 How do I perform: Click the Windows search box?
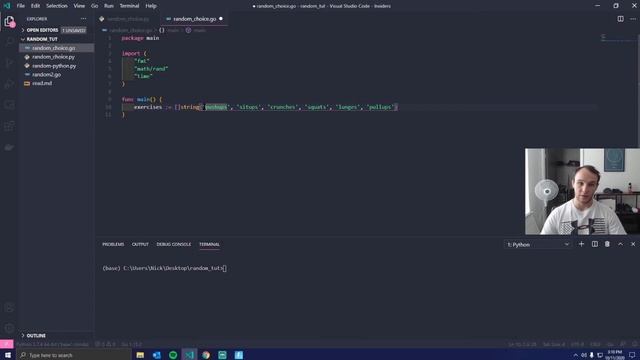pyautogui.click(x=74, y=355)
